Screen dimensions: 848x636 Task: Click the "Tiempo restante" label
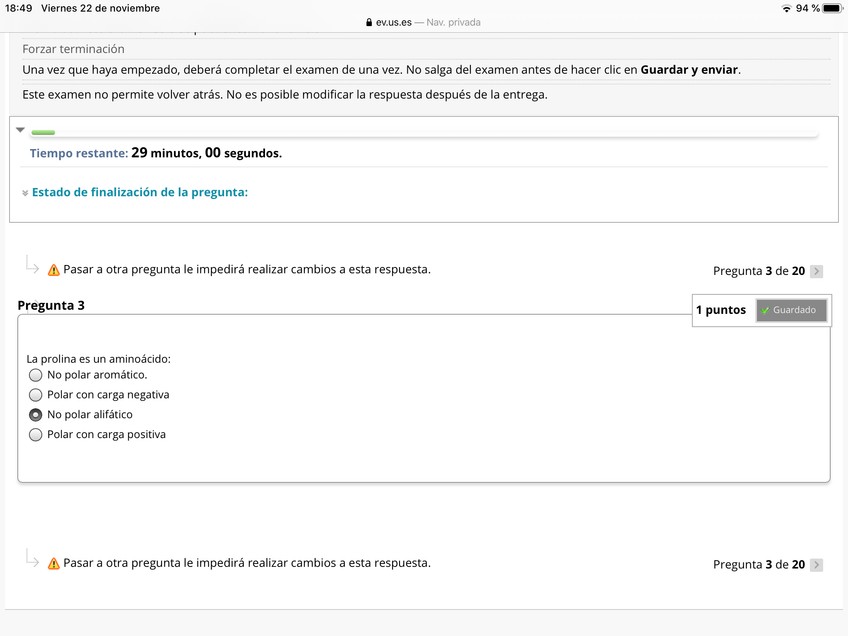79,154
